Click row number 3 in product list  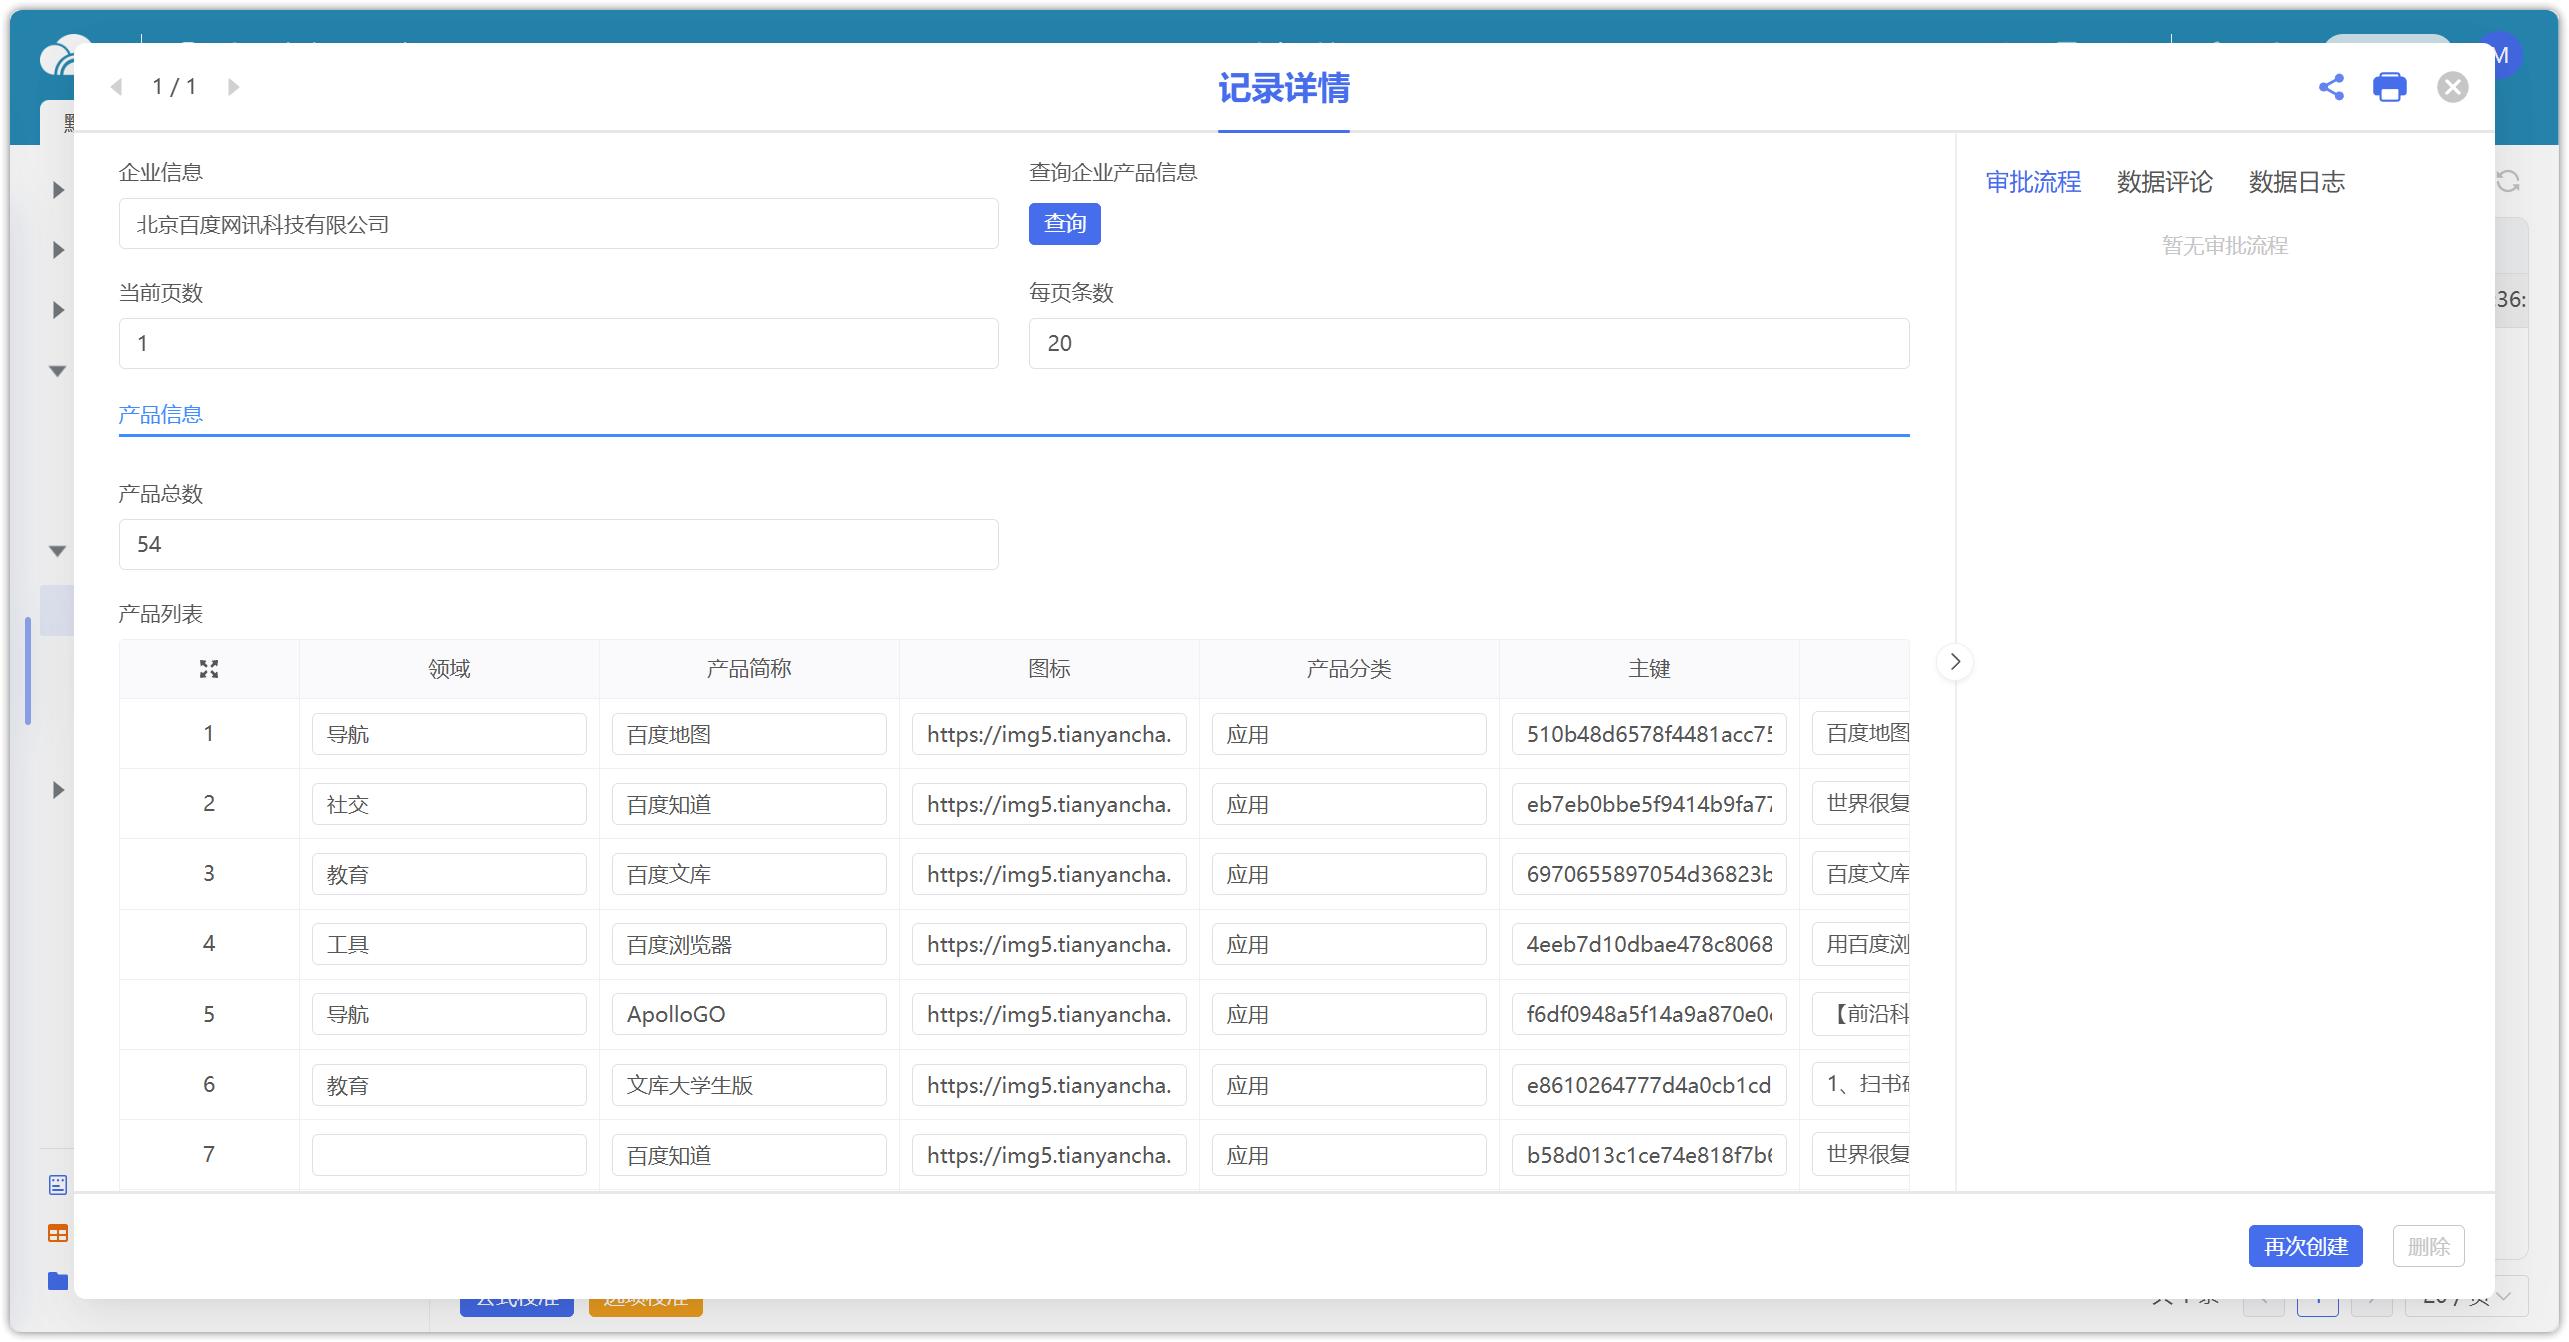click(x=208, y=873)
